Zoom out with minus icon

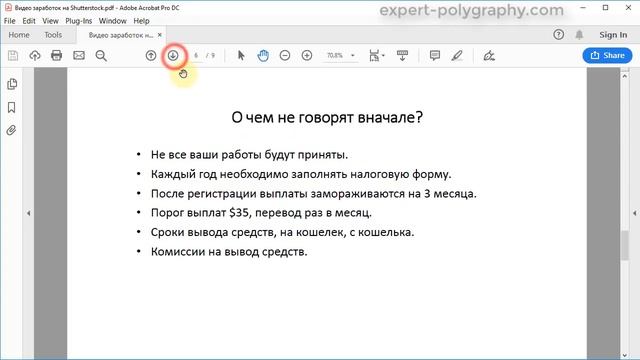tap(285, 56)
